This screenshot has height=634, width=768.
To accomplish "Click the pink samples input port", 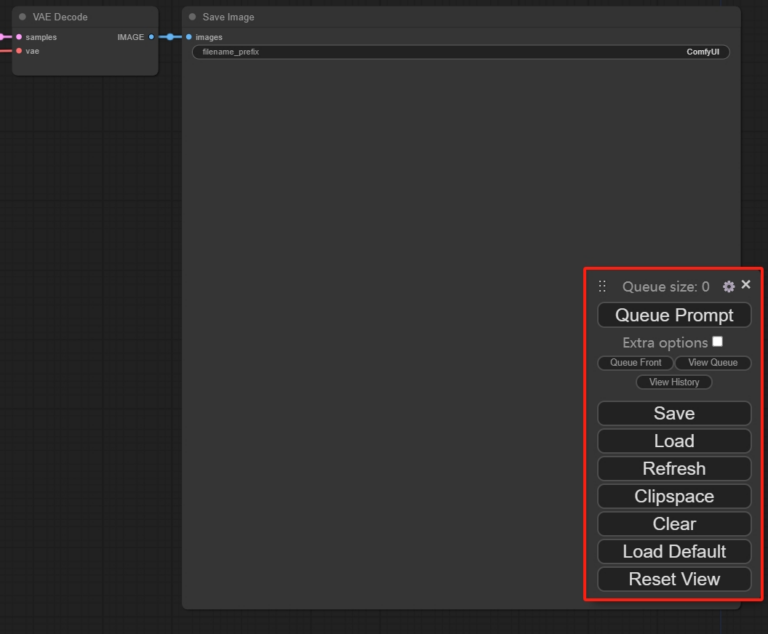I will pyautogui.click(x=19, y=37).
